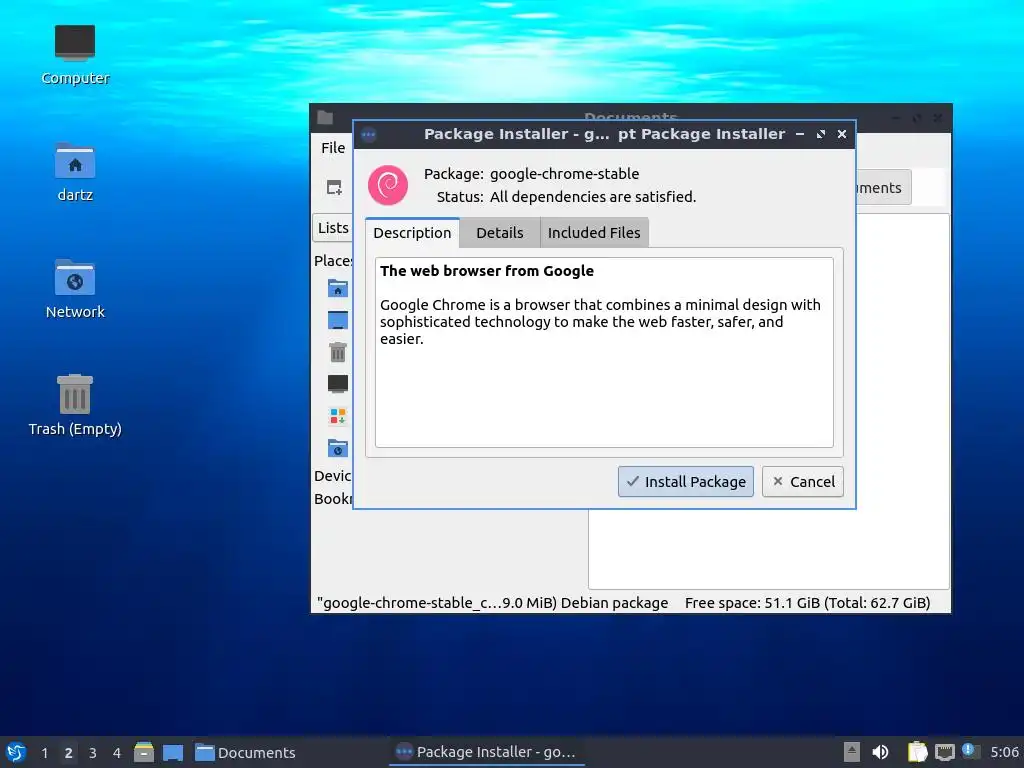Click the google-chrome-stable package name

564,174
